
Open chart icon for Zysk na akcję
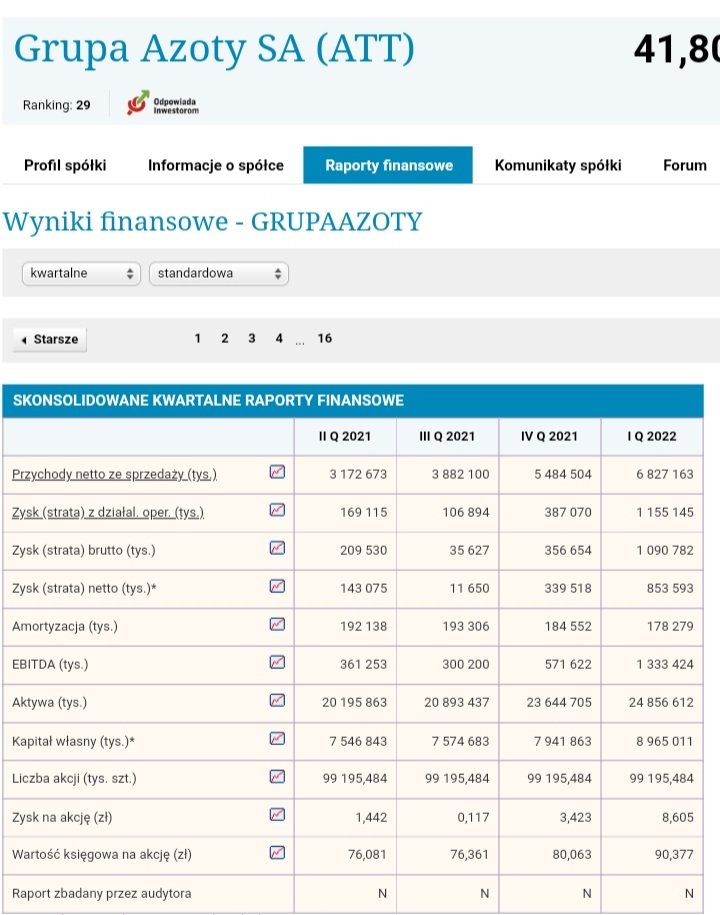point(277,815)
